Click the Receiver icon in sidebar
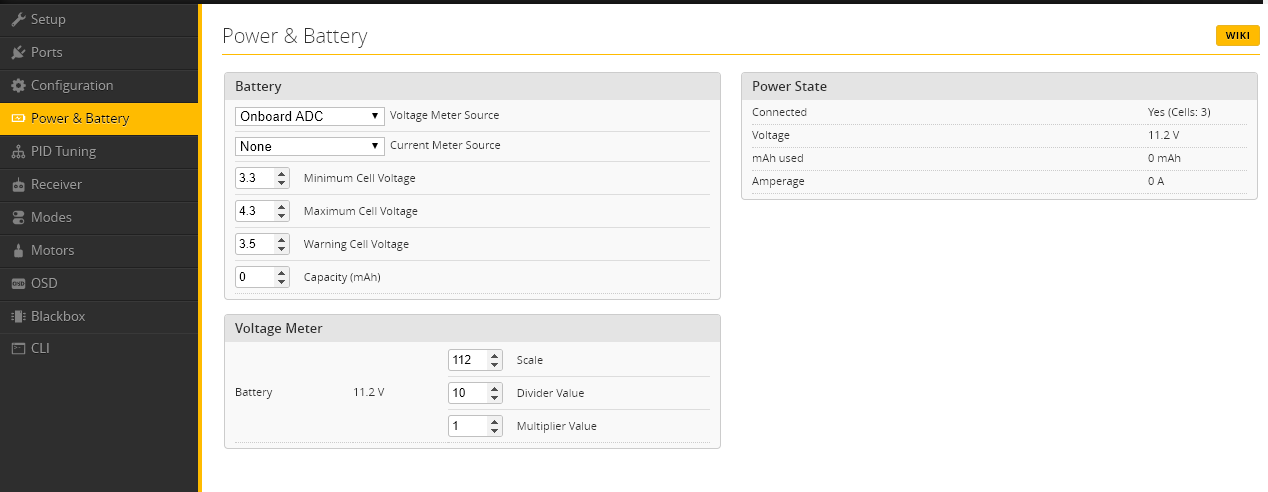Viewport: 1268px width, 492px height. click(x=18, y=184)
